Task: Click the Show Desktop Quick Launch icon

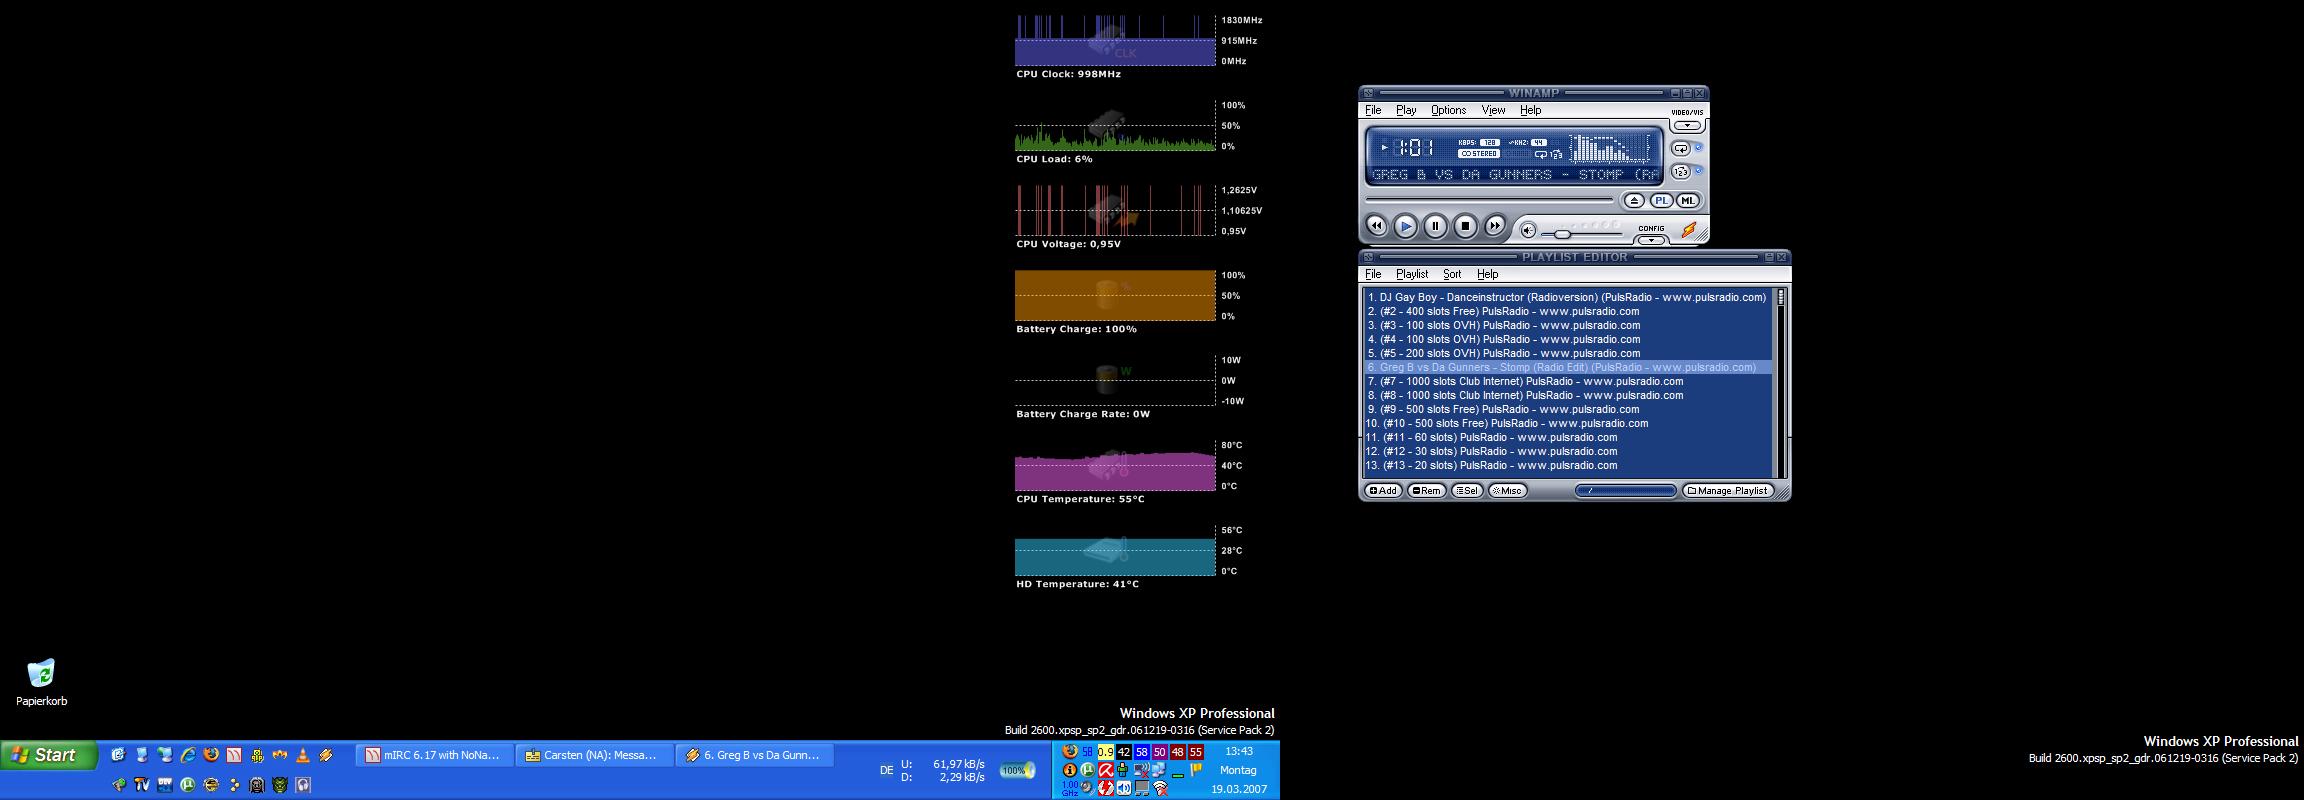Action: coord(119,755)
